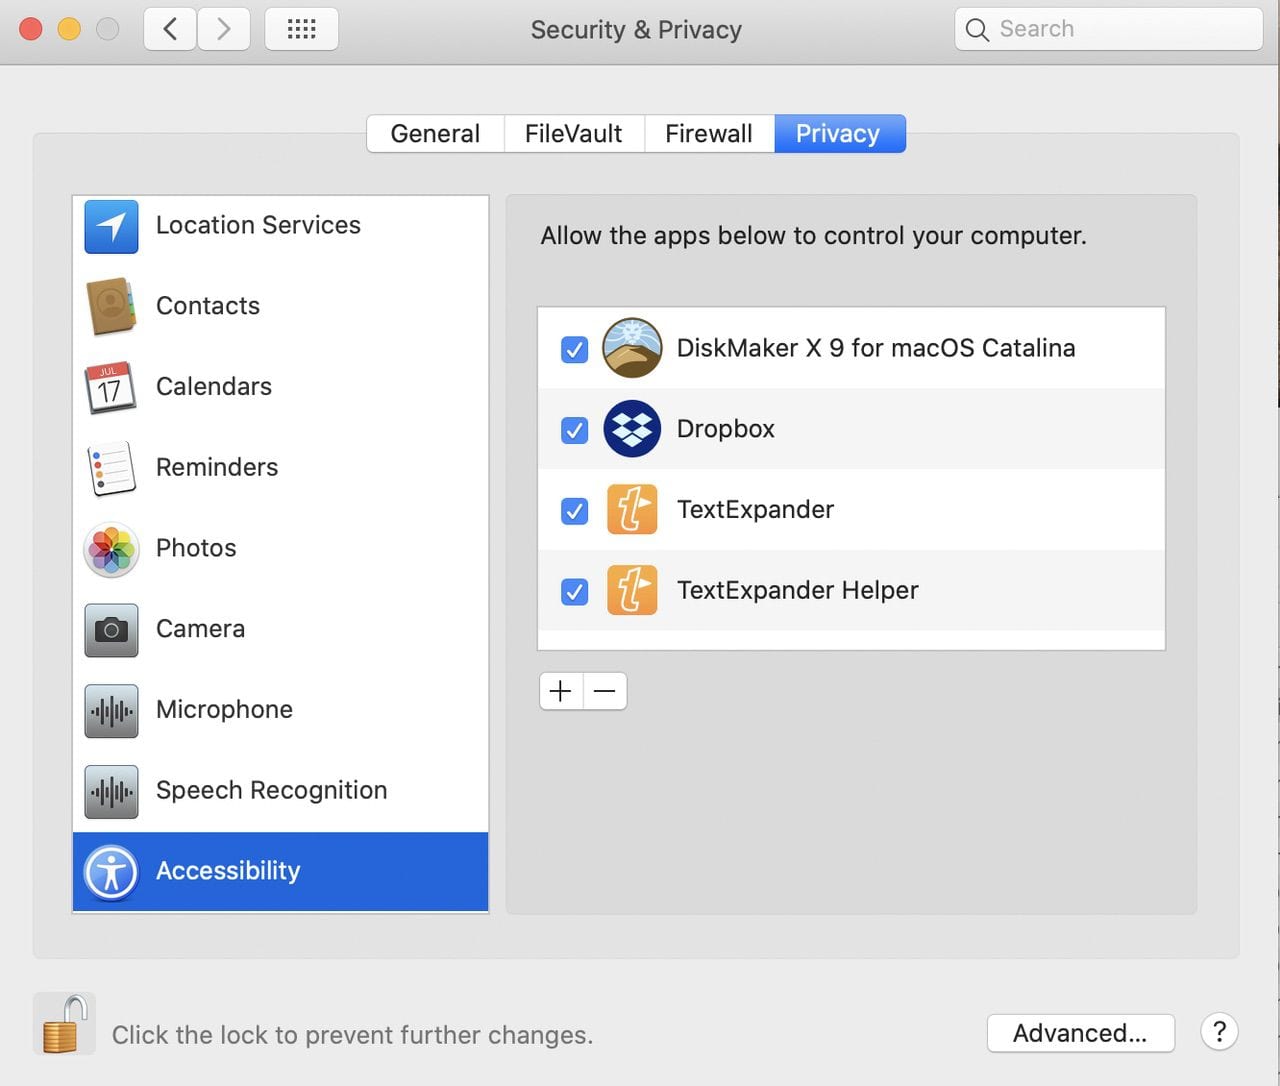Remove app using the minus button
The image size is (1280, 1086).
click(605, 691)
